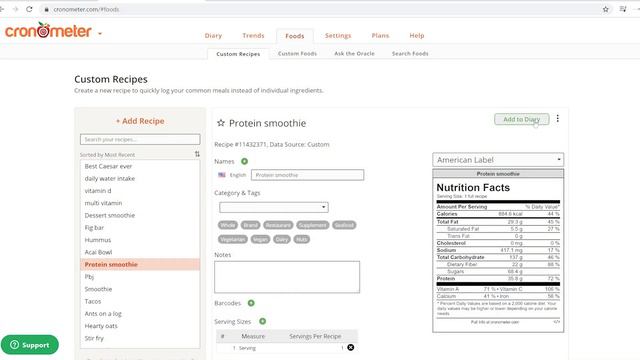Change recipe sort order with the sort arrows icon
The height and width of the screenshot is (360, 640).
pyautogui.click(x=197, y=154)
